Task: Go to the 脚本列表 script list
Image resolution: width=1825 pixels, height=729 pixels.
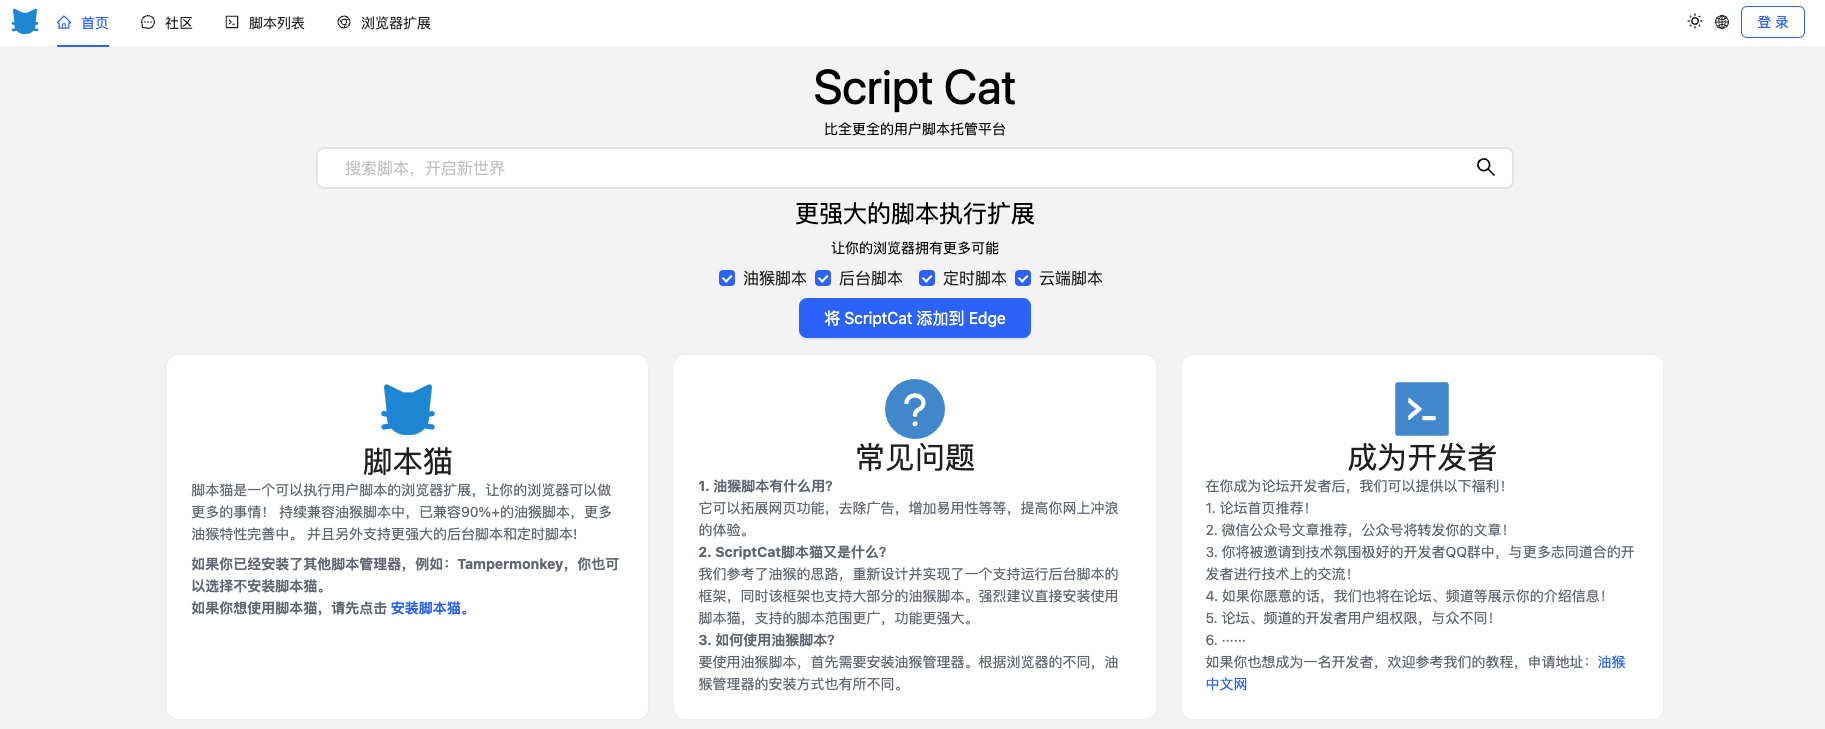Action: 265,23
